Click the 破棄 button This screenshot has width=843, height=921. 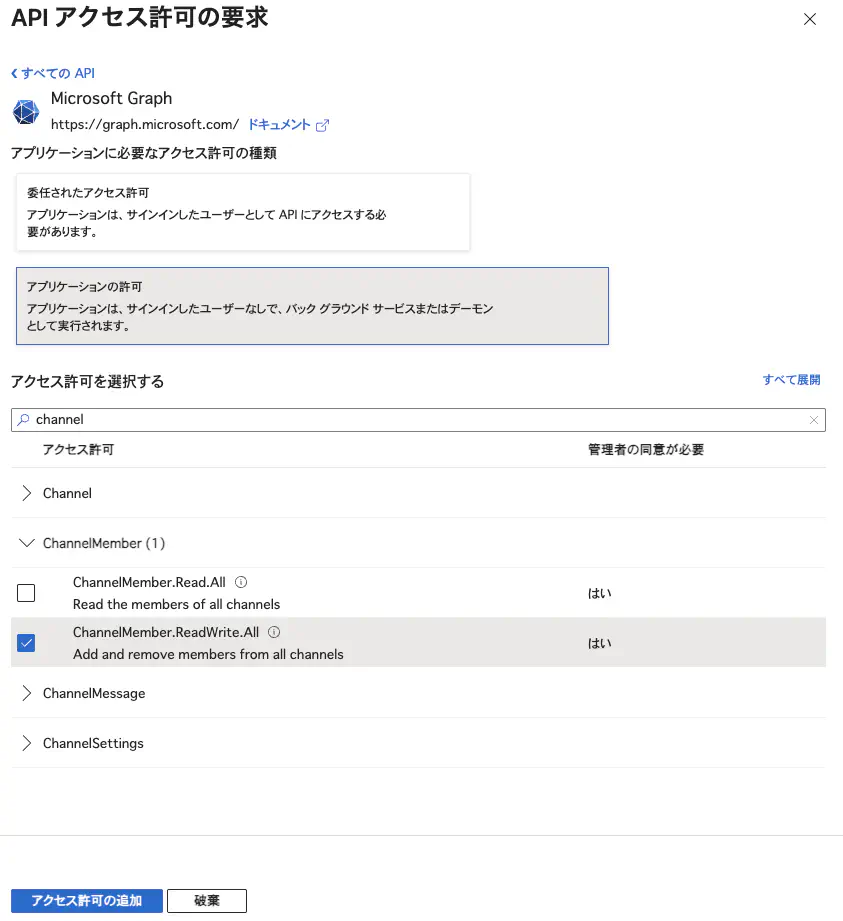207,900
